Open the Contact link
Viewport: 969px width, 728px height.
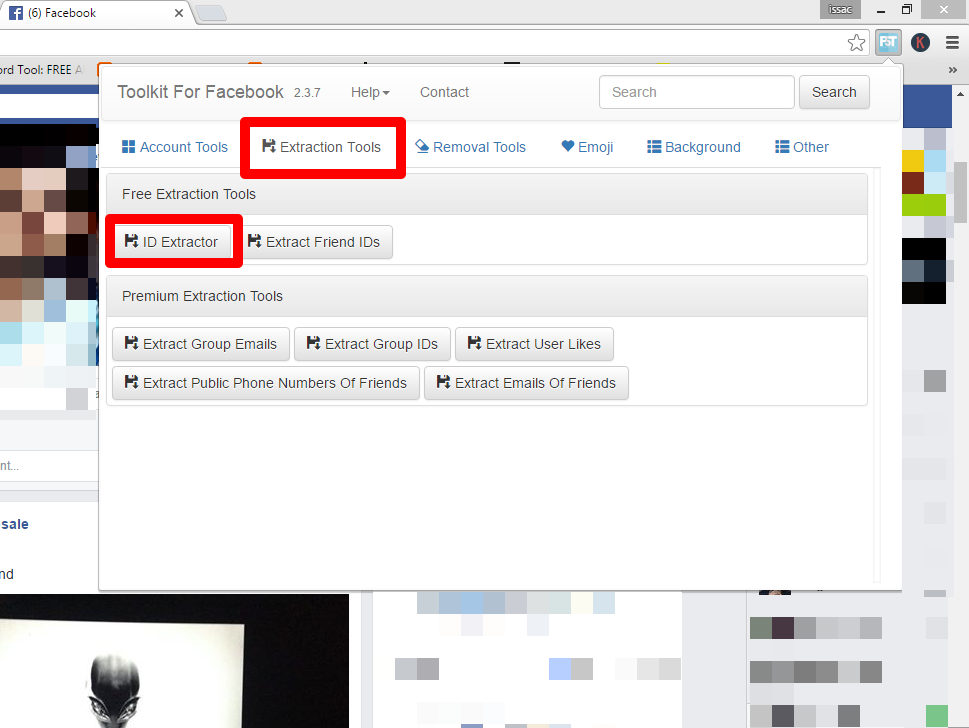pos(444,92)
